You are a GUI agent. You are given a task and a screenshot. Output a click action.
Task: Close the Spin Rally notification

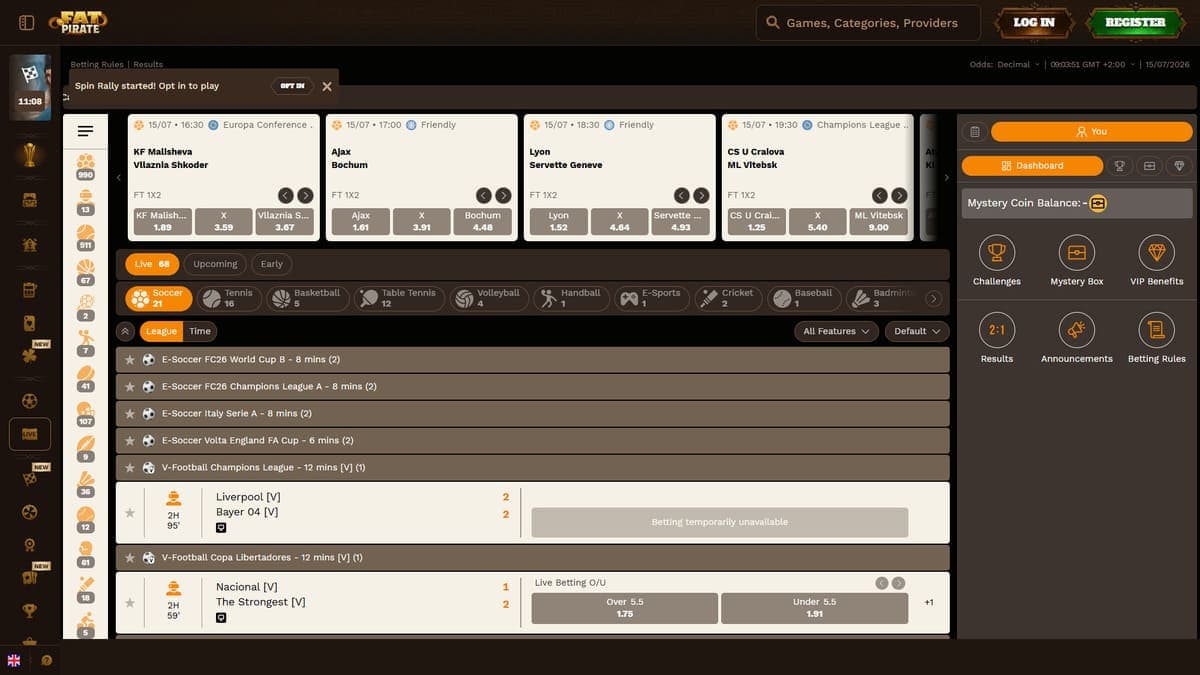point(327,86)
